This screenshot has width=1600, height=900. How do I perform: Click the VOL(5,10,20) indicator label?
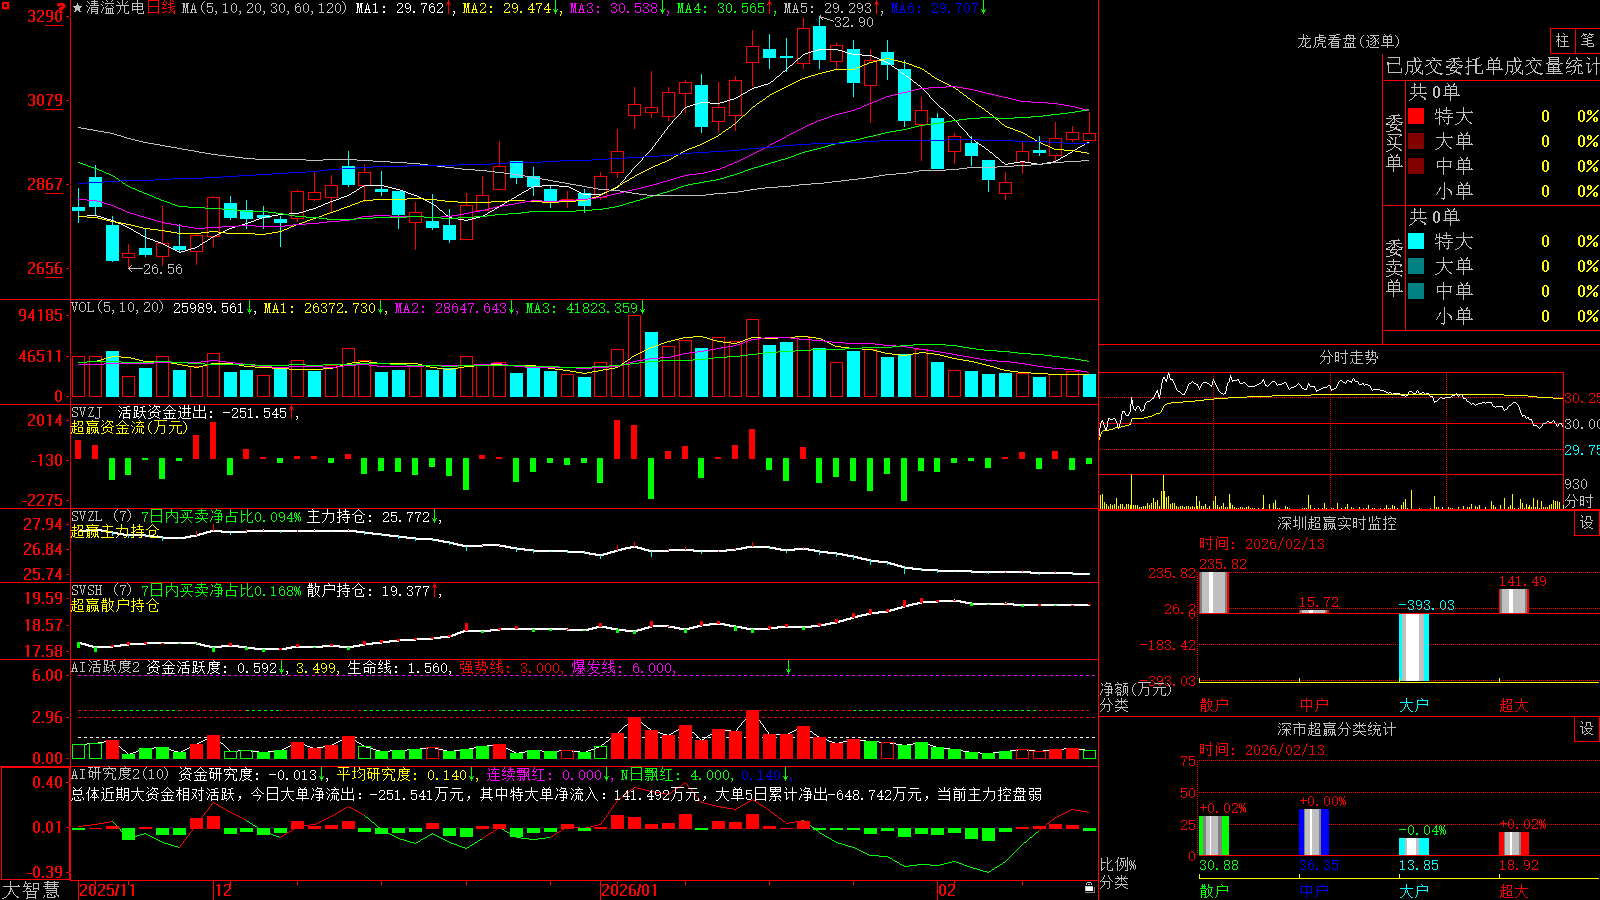pos(117,308)
